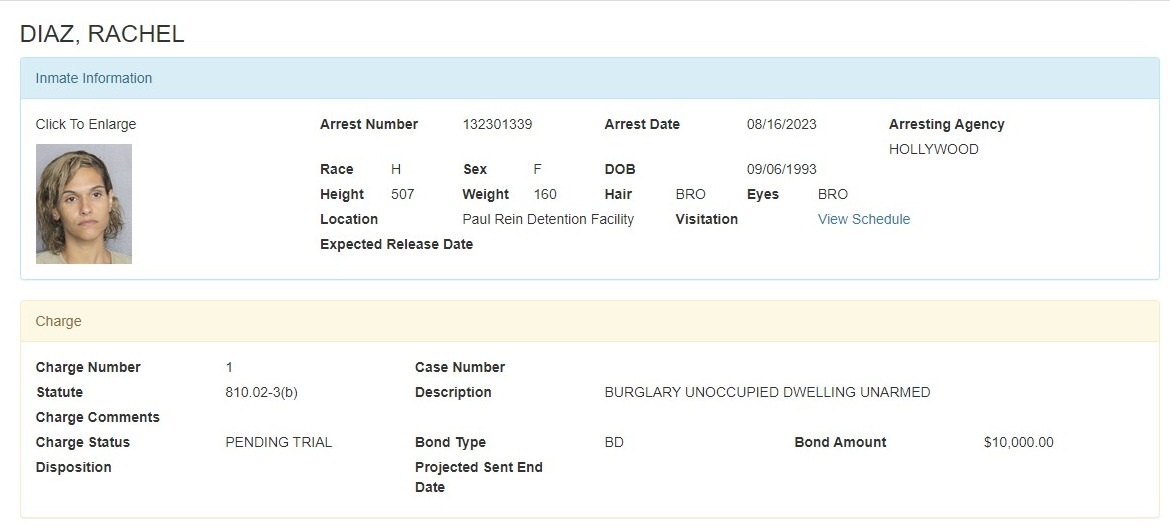Click the Case Number label
This screenshot has width=1170, height=530.
coord(460,367)
